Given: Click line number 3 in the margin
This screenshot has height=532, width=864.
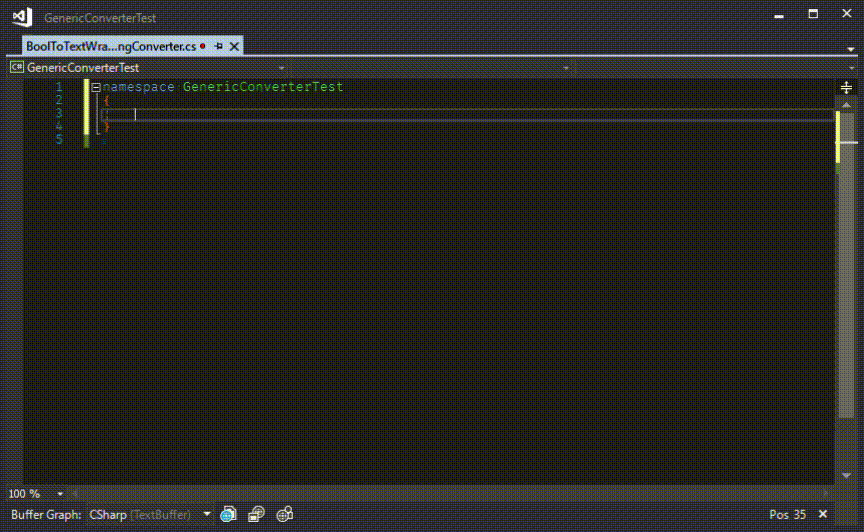Looking at the screenshot, I should tap(59, 113).
